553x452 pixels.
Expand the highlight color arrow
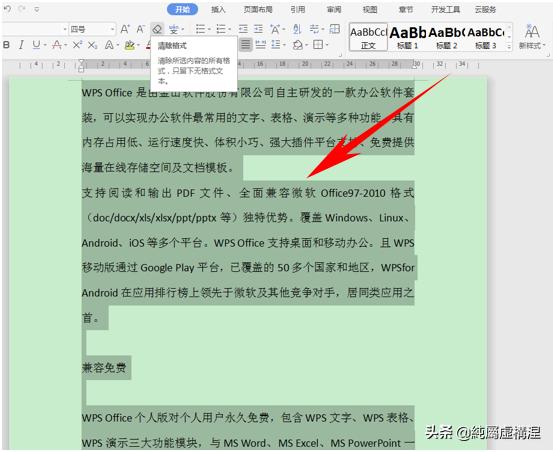(x=139, y=45)
